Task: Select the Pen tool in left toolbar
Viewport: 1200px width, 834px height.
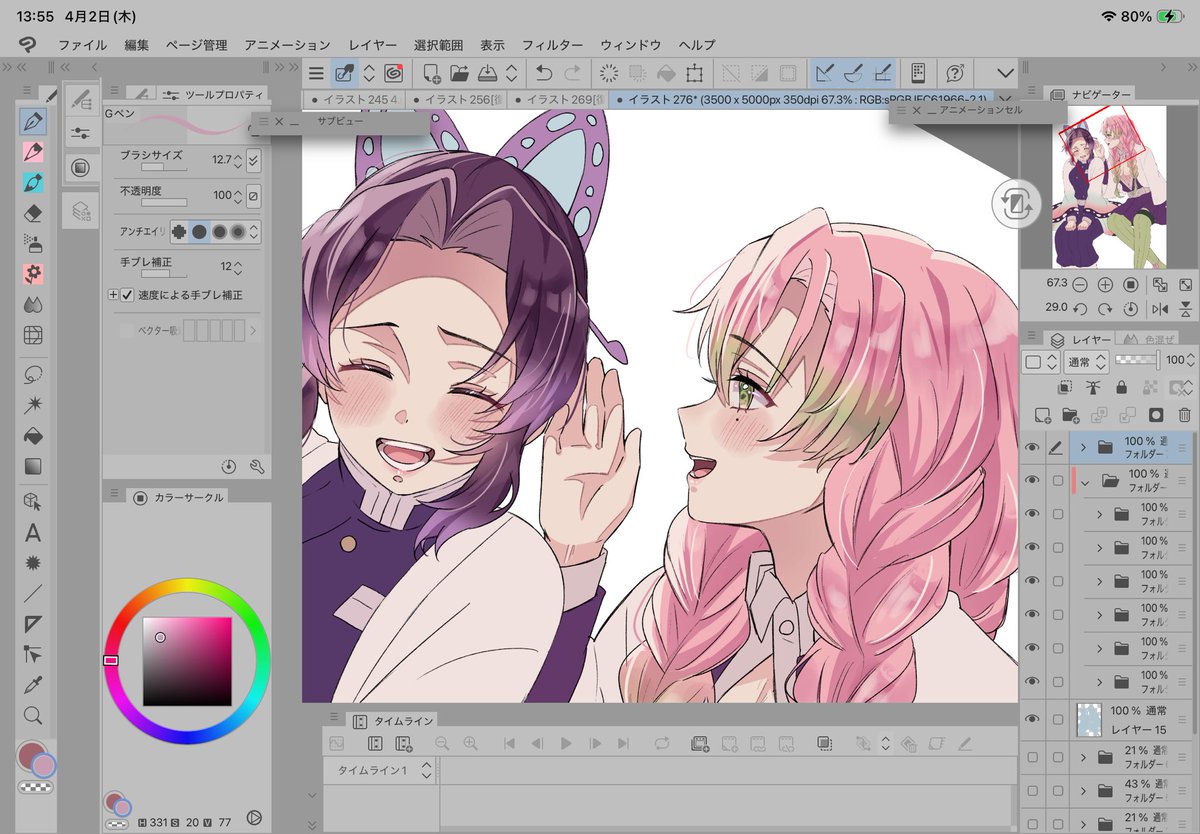Action: [x=33, y=122]
